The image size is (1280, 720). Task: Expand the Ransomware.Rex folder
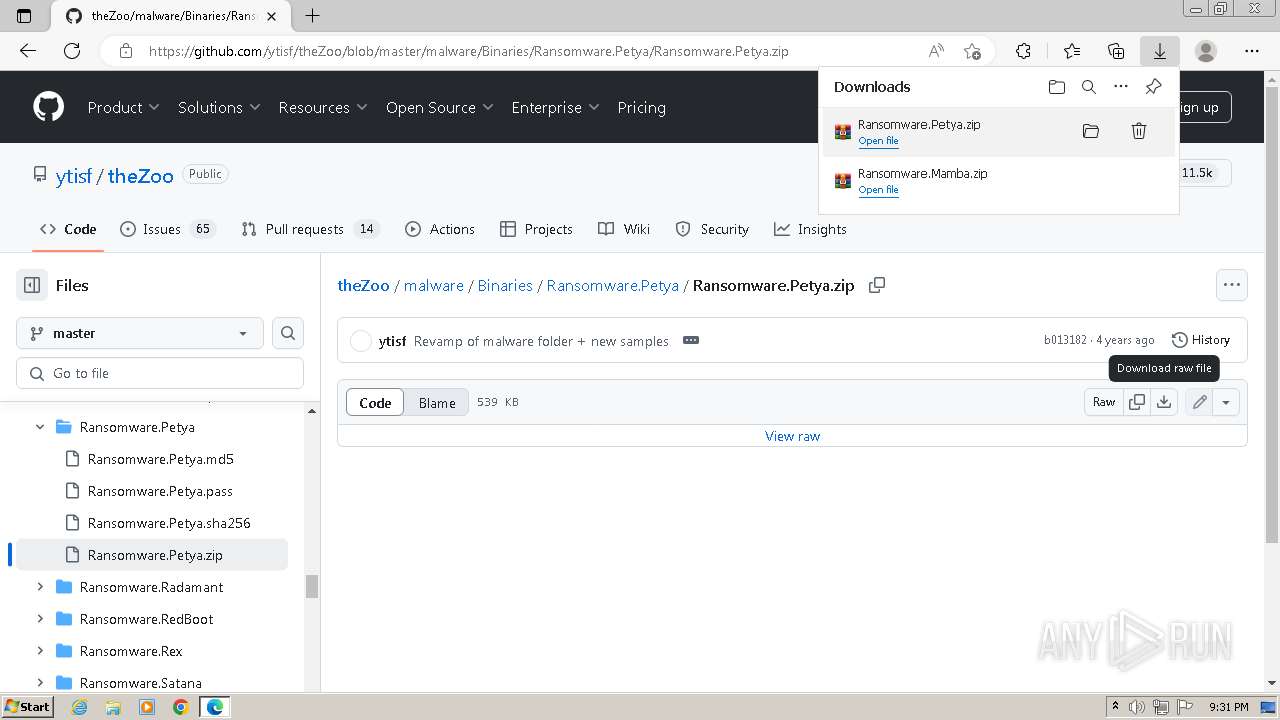click(x=40, y=651)
